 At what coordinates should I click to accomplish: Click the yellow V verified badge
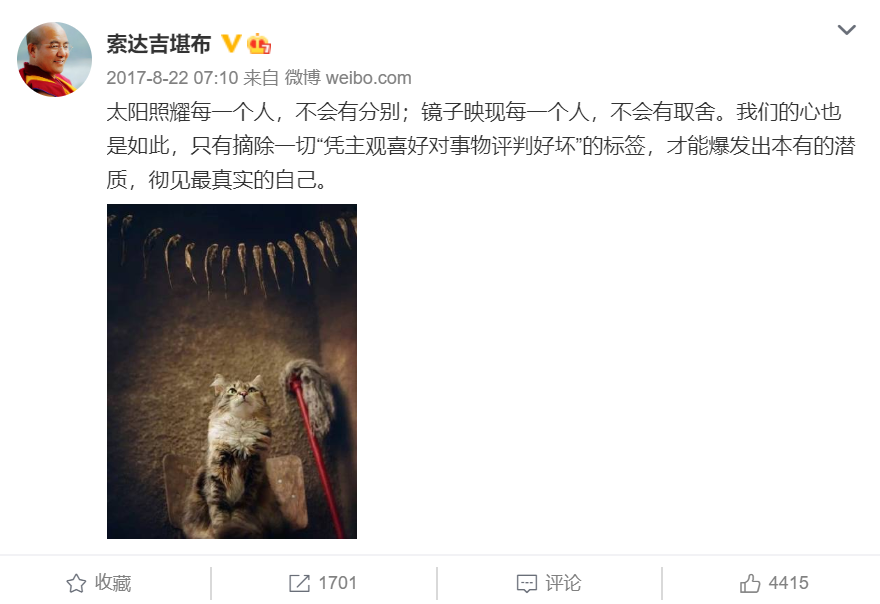pos(231,43)
